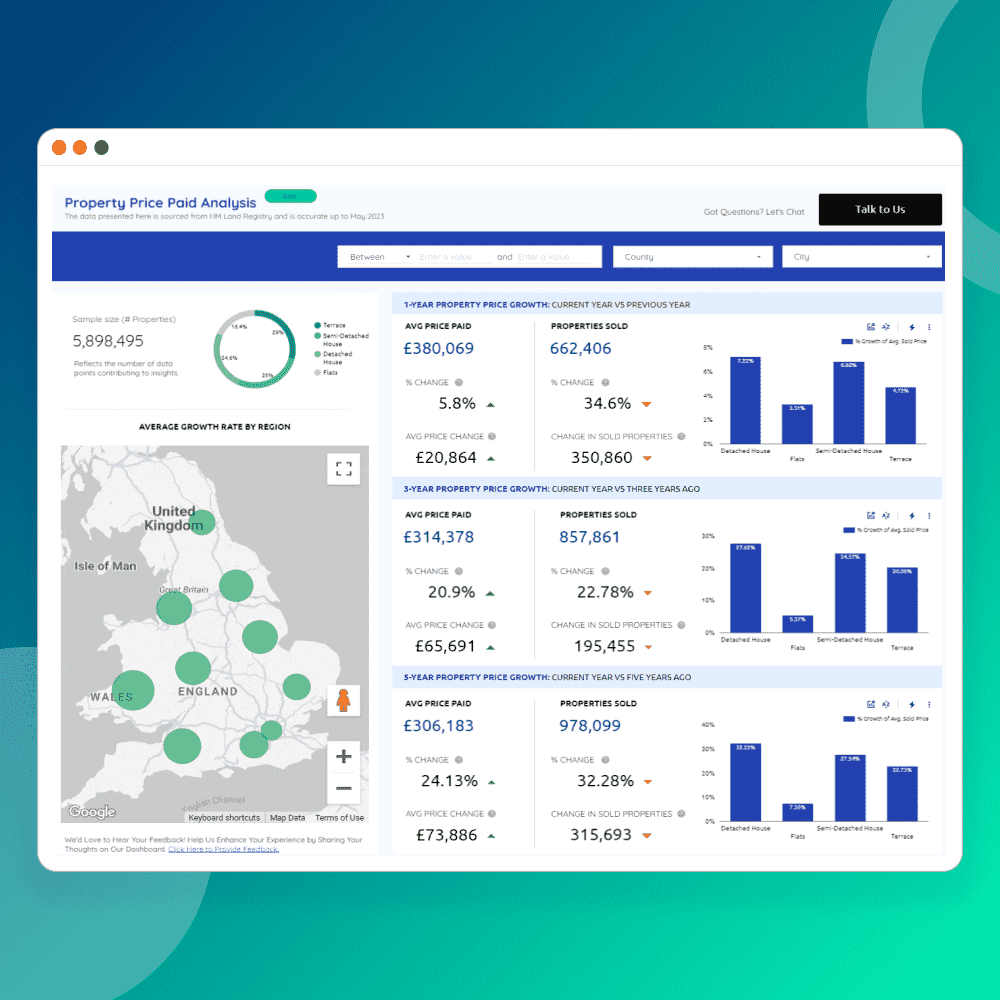Click Semi-Detached House legend entry in donut chart
Image resolution: width=1000 pixels, height=1000 pixels.
coord(341,339)
